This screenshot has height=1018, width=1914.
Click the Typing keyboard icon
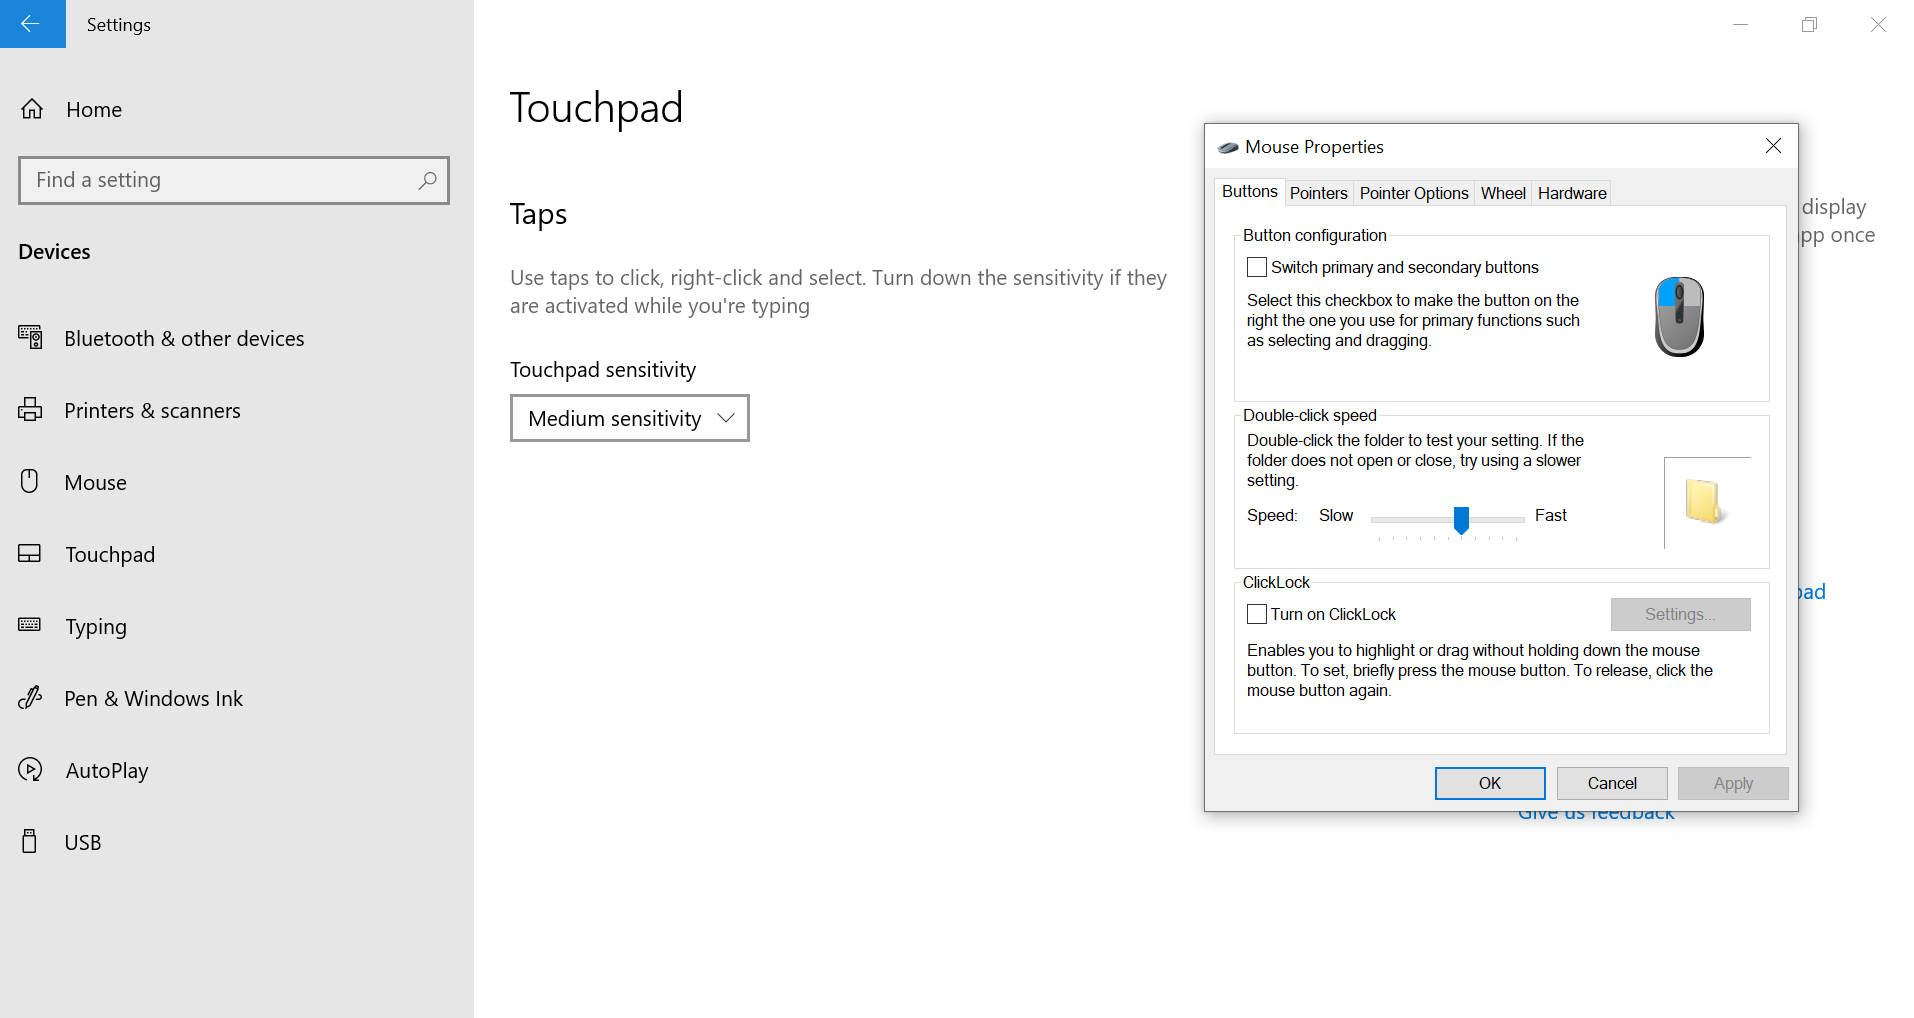tap(30, 625)
